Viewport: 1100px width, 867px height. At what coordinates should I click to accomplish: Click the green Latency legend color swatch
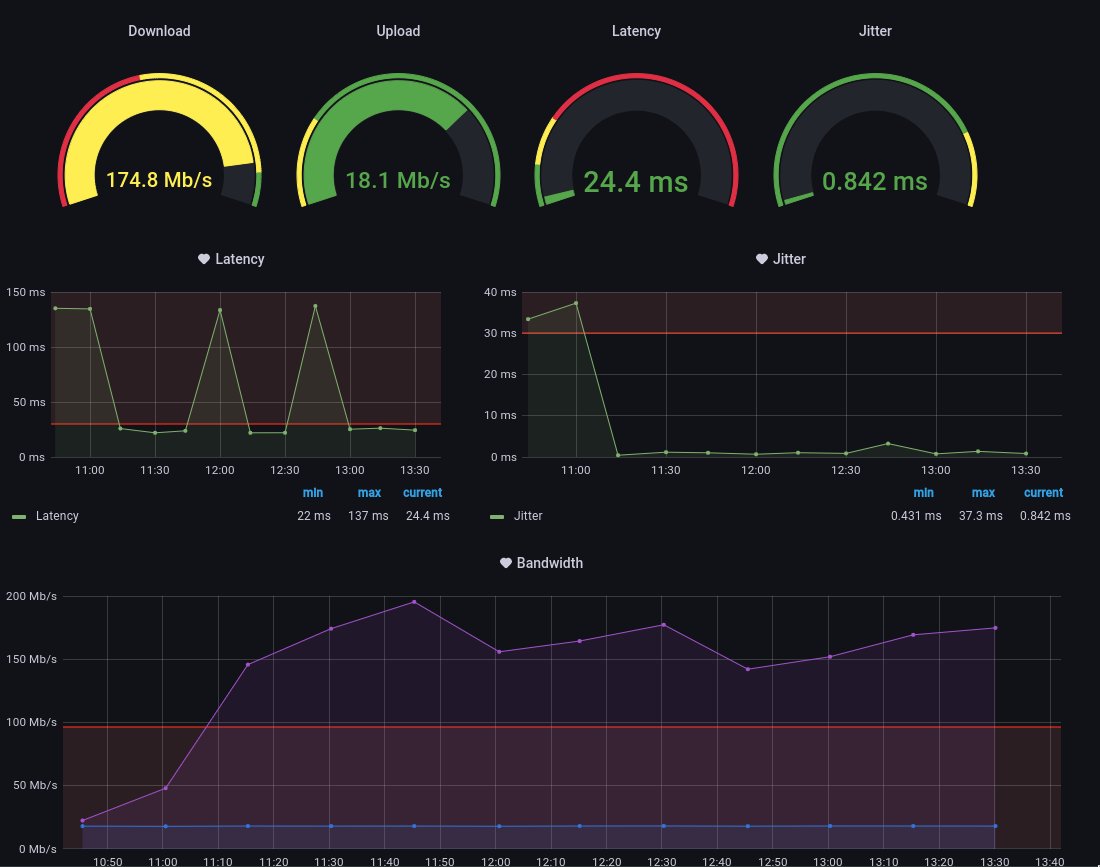pyautogui.click(x=20, y=517)
